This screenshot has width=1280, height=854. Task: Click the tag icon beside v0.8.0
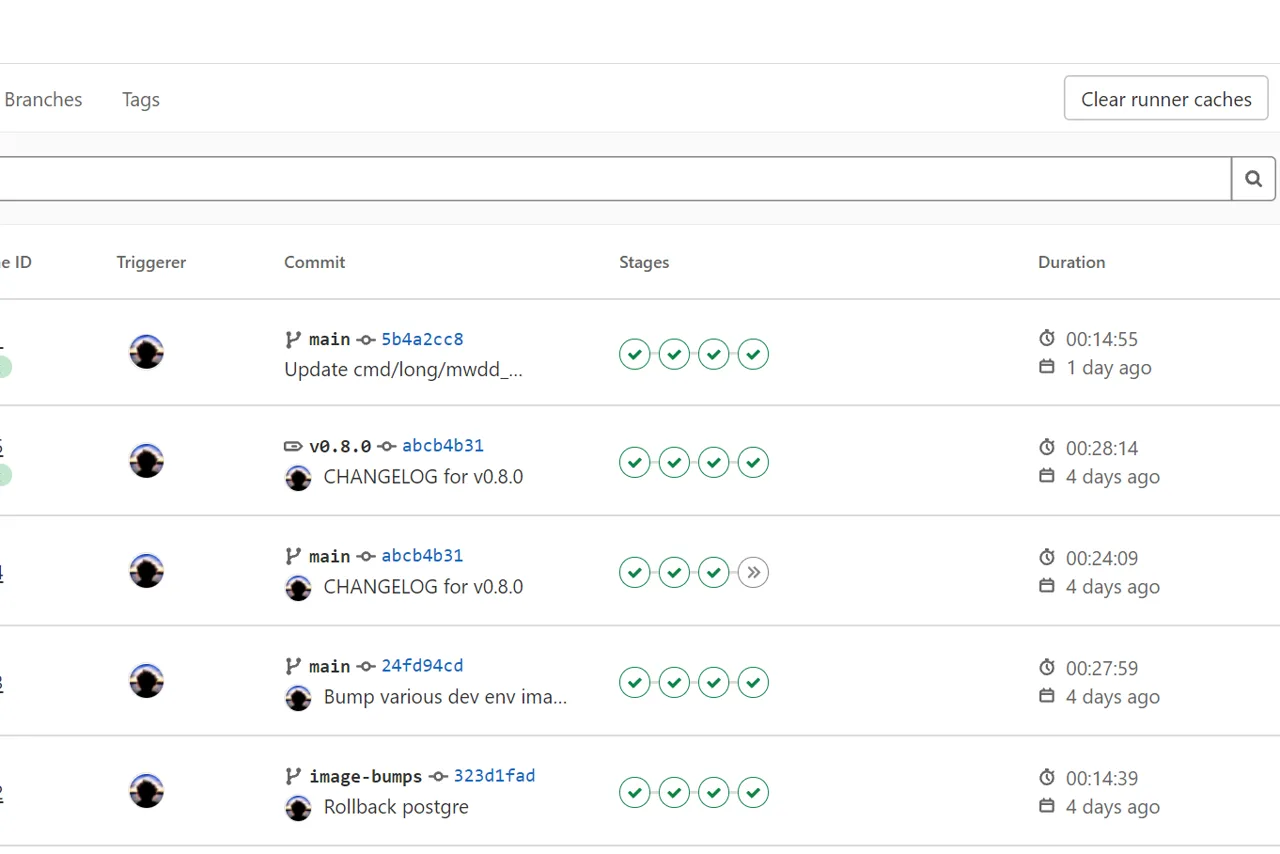pos(293,446)
